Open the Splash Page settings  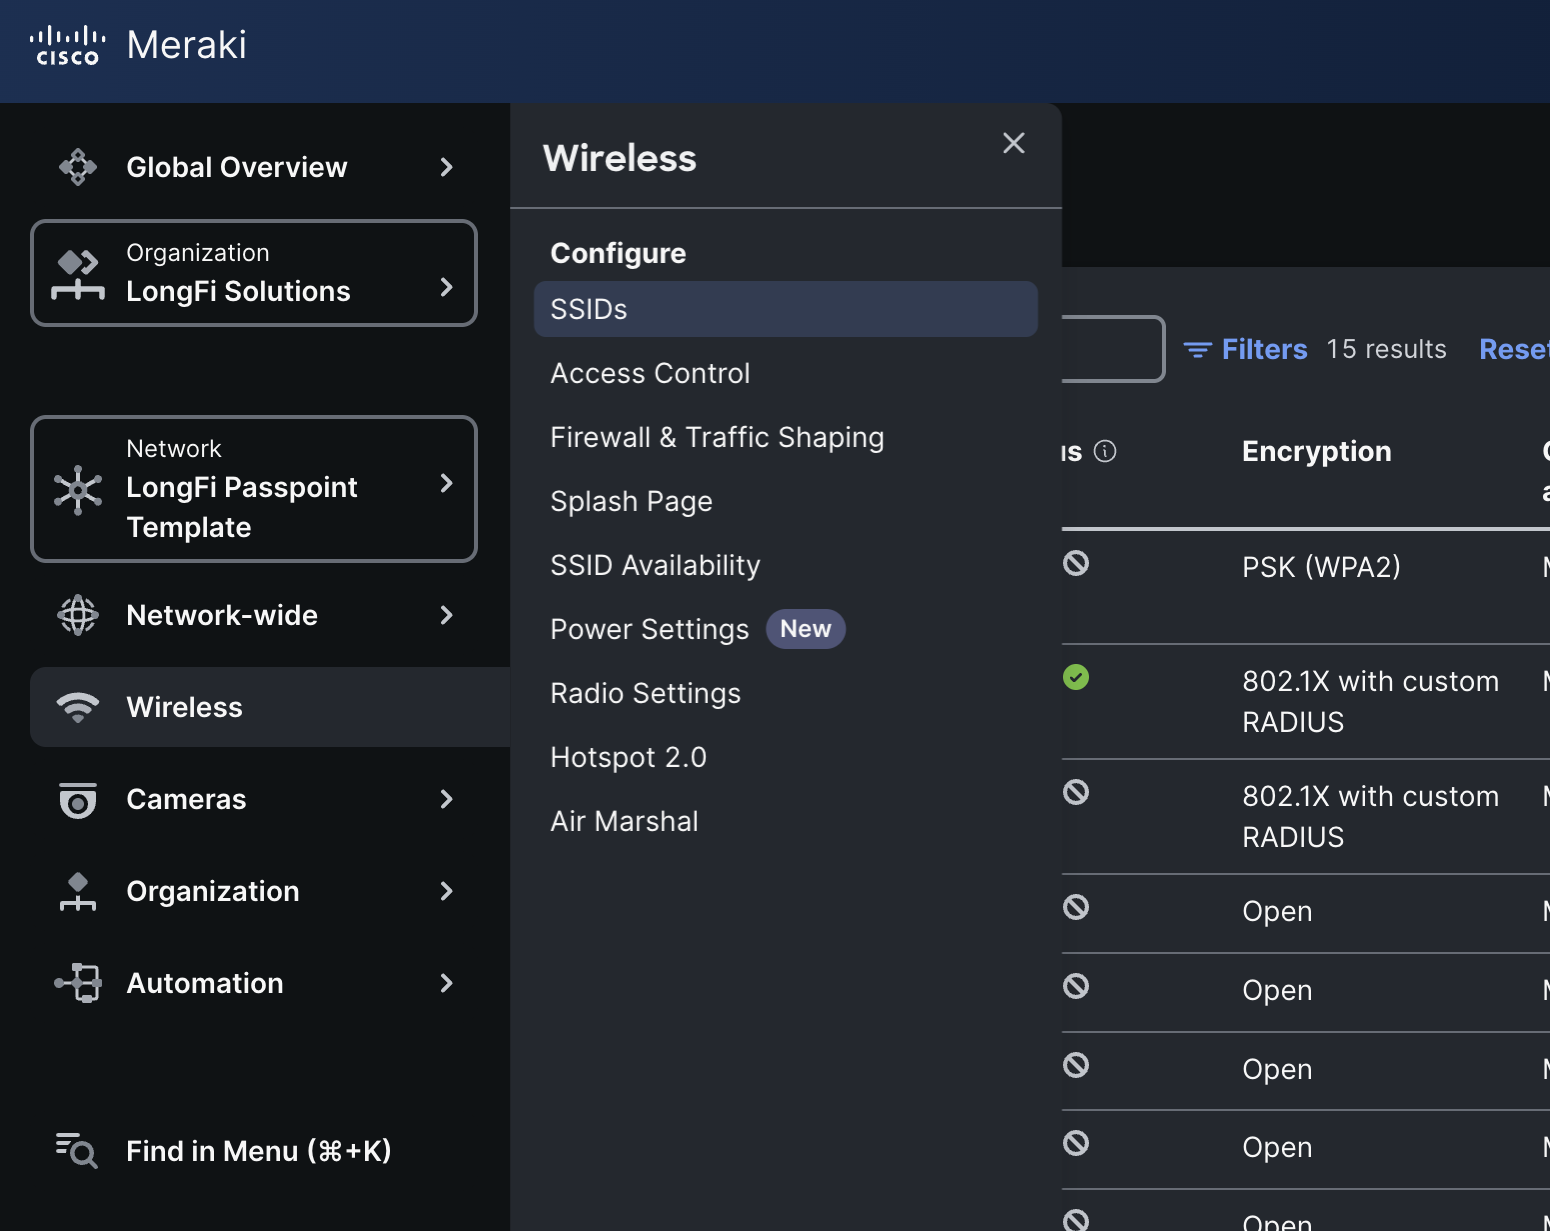[631, 501]
